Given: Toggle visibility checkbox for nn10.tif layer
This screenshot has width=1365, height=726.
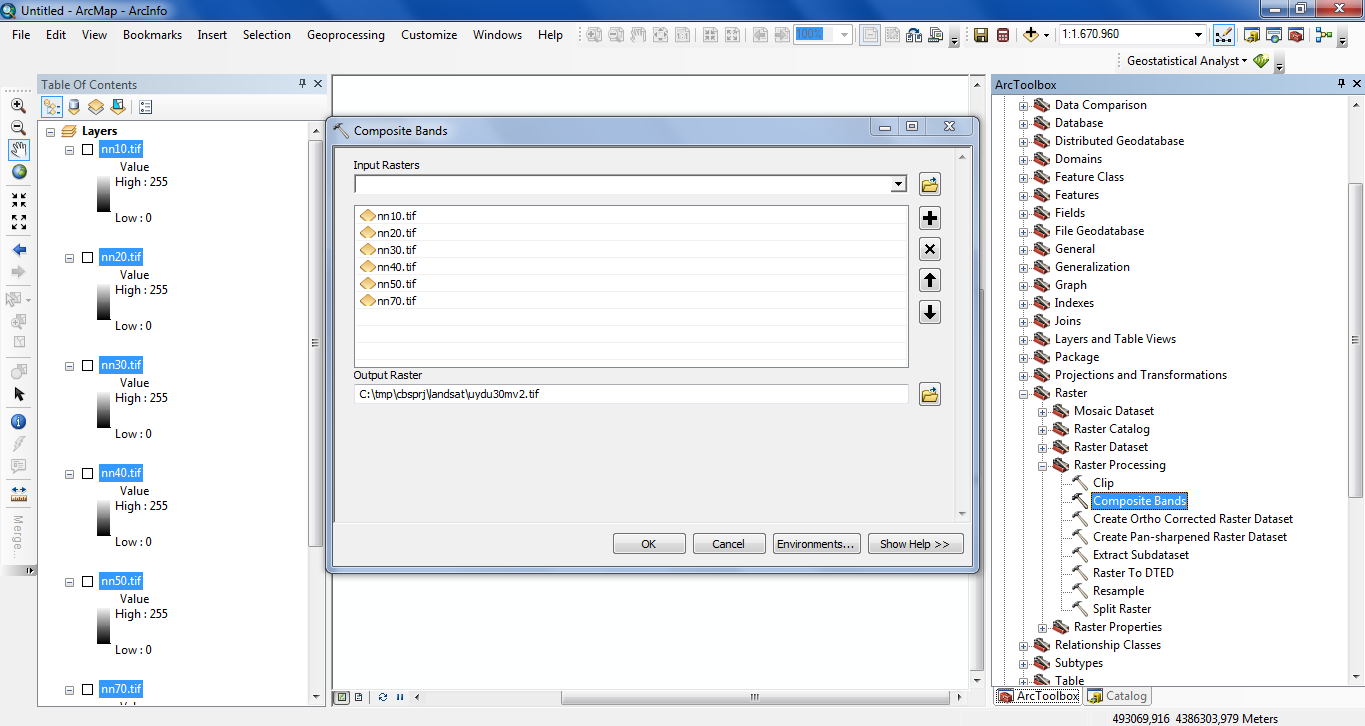Looking at the screenshot, I should tap(87, 149).
